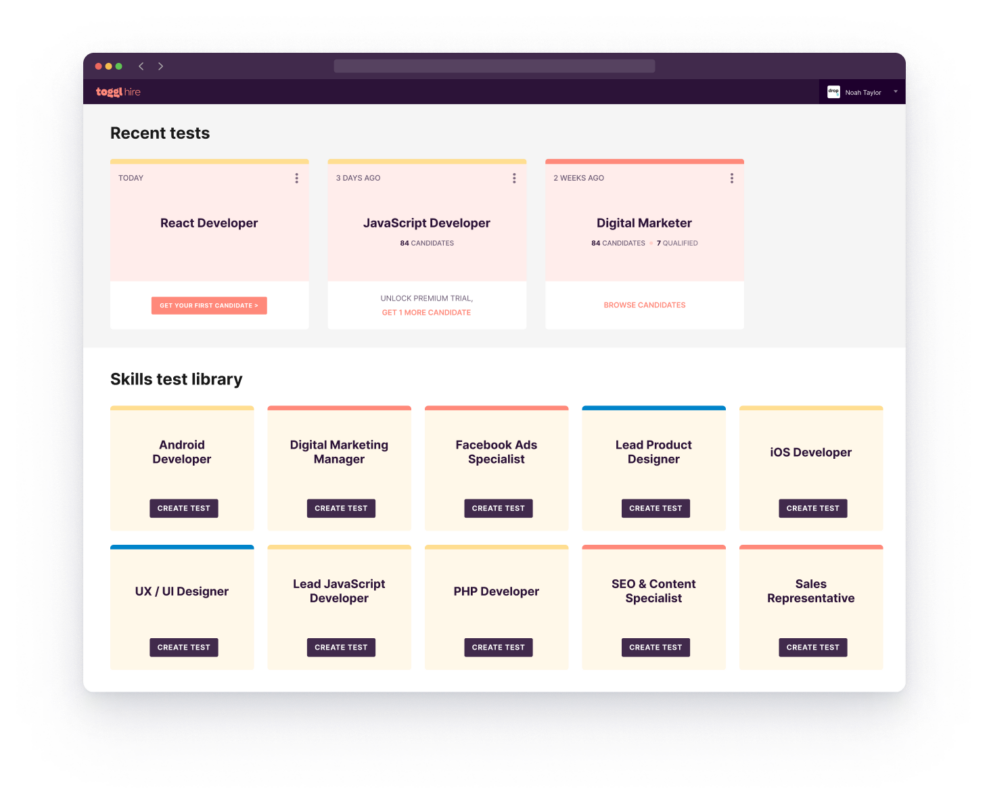Screen dimensions: 989x806
Task: Click the browser back arrow
Action: [143, 65]
